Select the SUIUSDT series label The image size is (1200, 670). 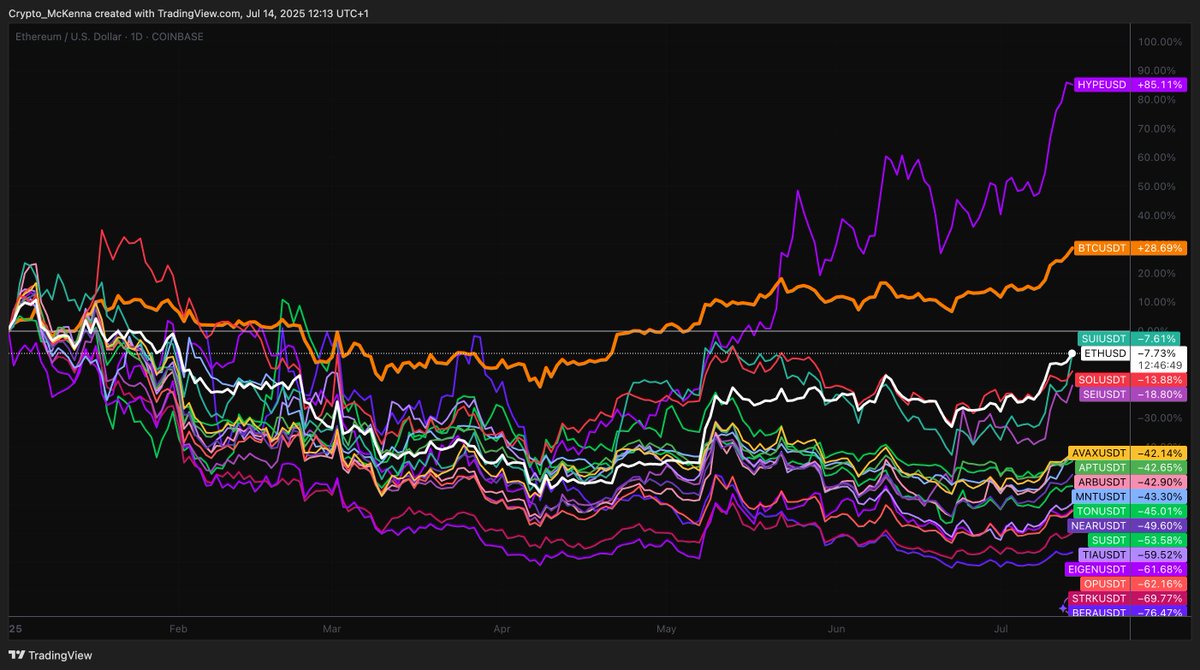[1104, 338]
